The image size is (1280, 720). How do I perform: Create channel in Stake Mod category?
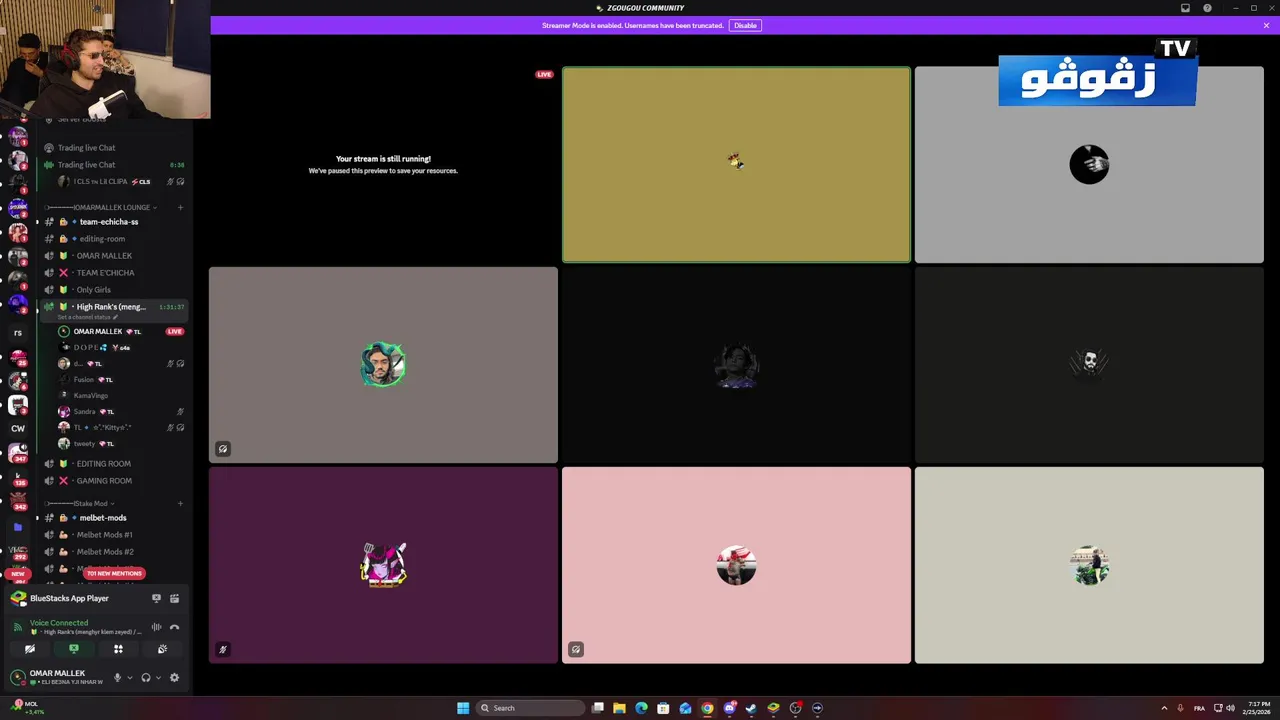pyautogui.click(x=180, y=503)
